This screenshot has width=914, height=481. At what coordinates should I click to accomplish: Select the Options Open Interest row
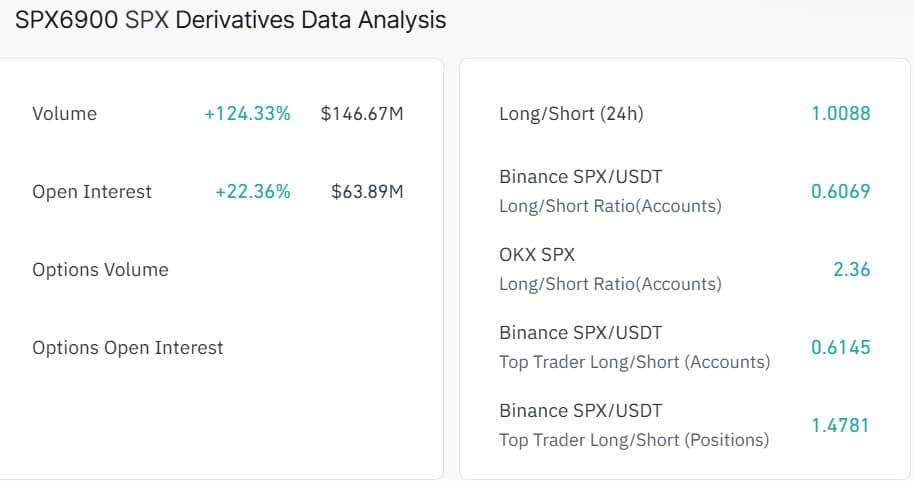[128, 348]
